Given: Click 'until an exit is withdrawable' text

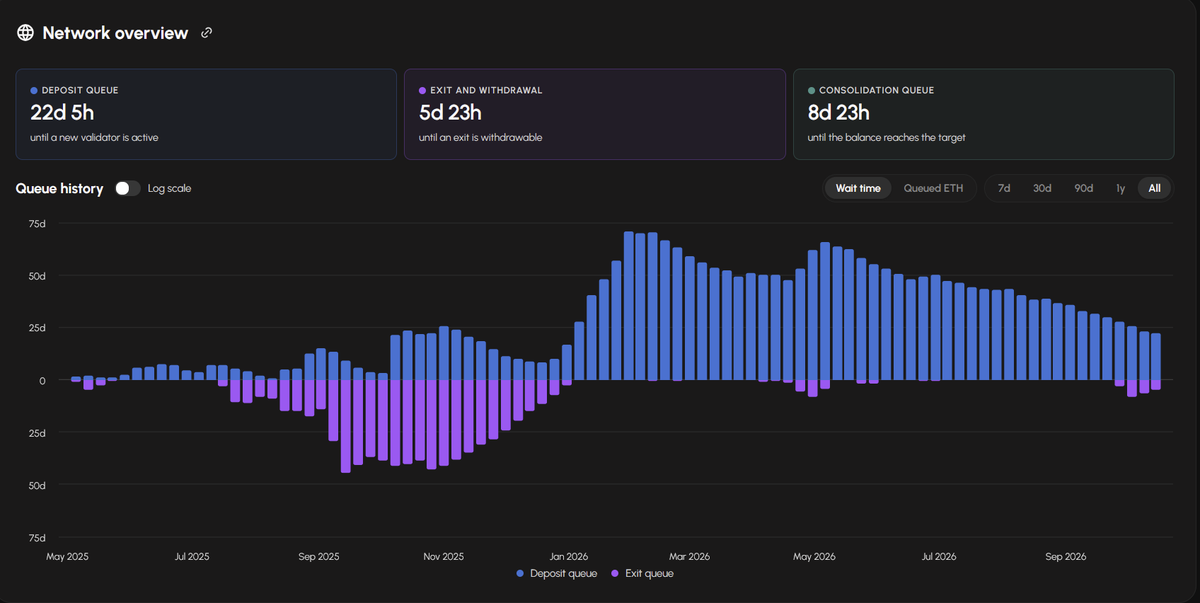Looking at the screenshot, I should pyautogui.click(x=481, y=137).
